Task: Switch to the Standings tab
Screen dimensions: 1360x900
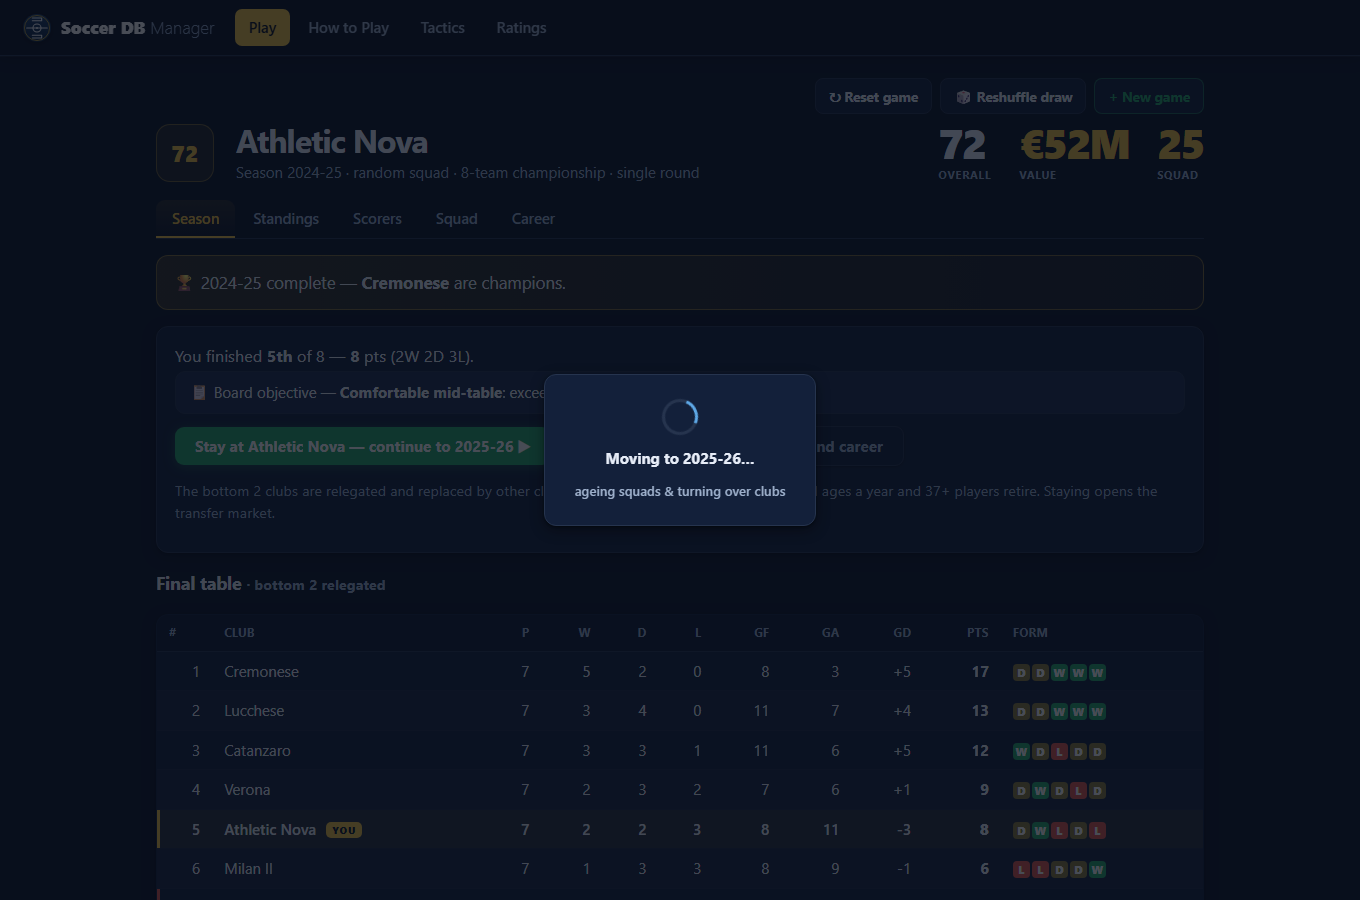Action: (286, 219)
